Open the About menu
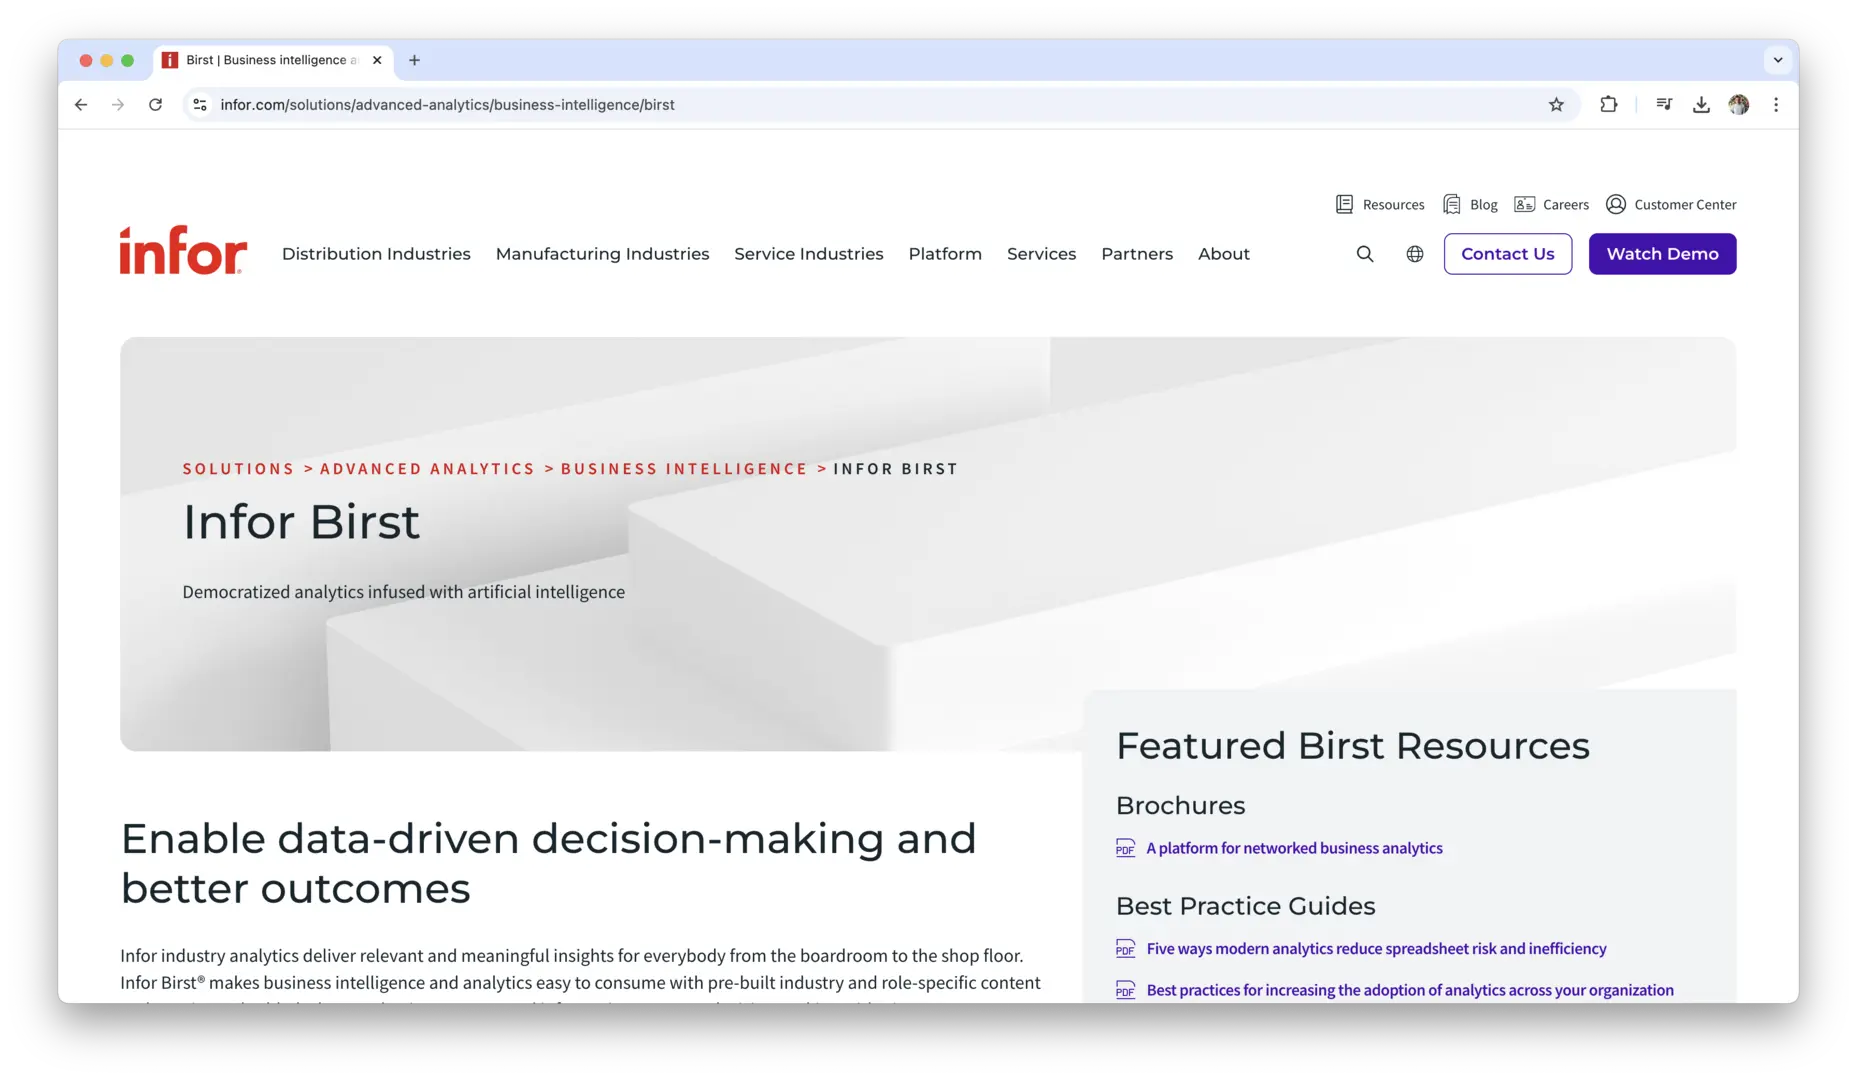The image size is (1857, 1080). tap(1224, 254)
